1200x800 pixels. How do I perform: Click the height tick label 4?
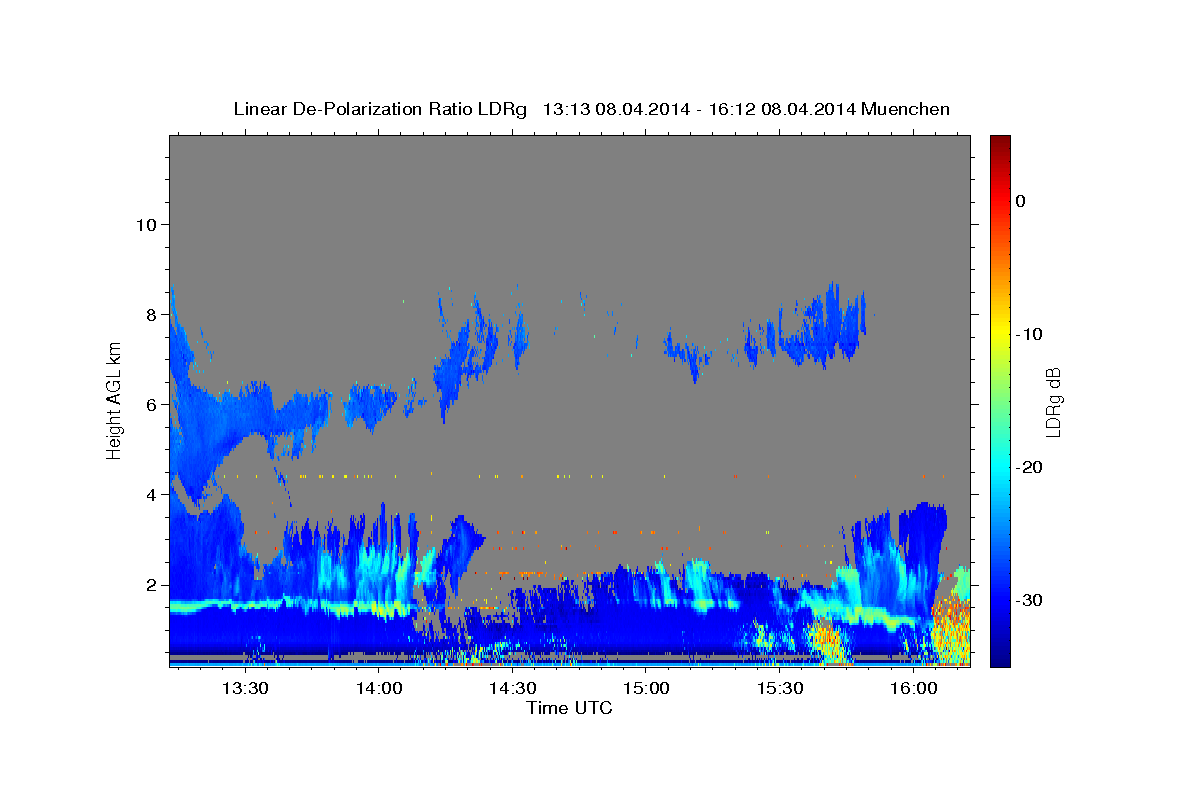(x=150, y=494)
